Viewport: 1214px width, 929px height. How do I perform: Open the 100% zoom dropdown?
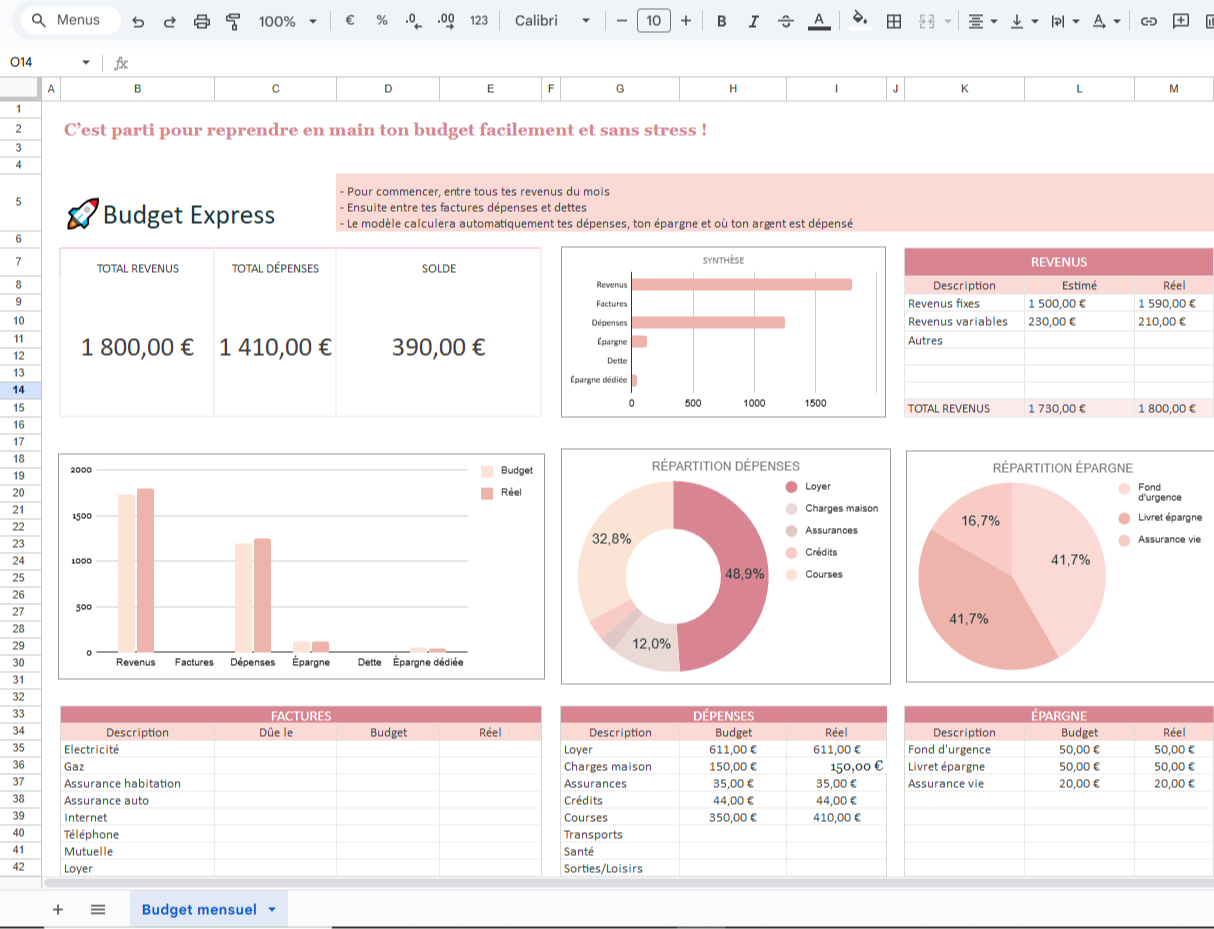coord(288,21)
